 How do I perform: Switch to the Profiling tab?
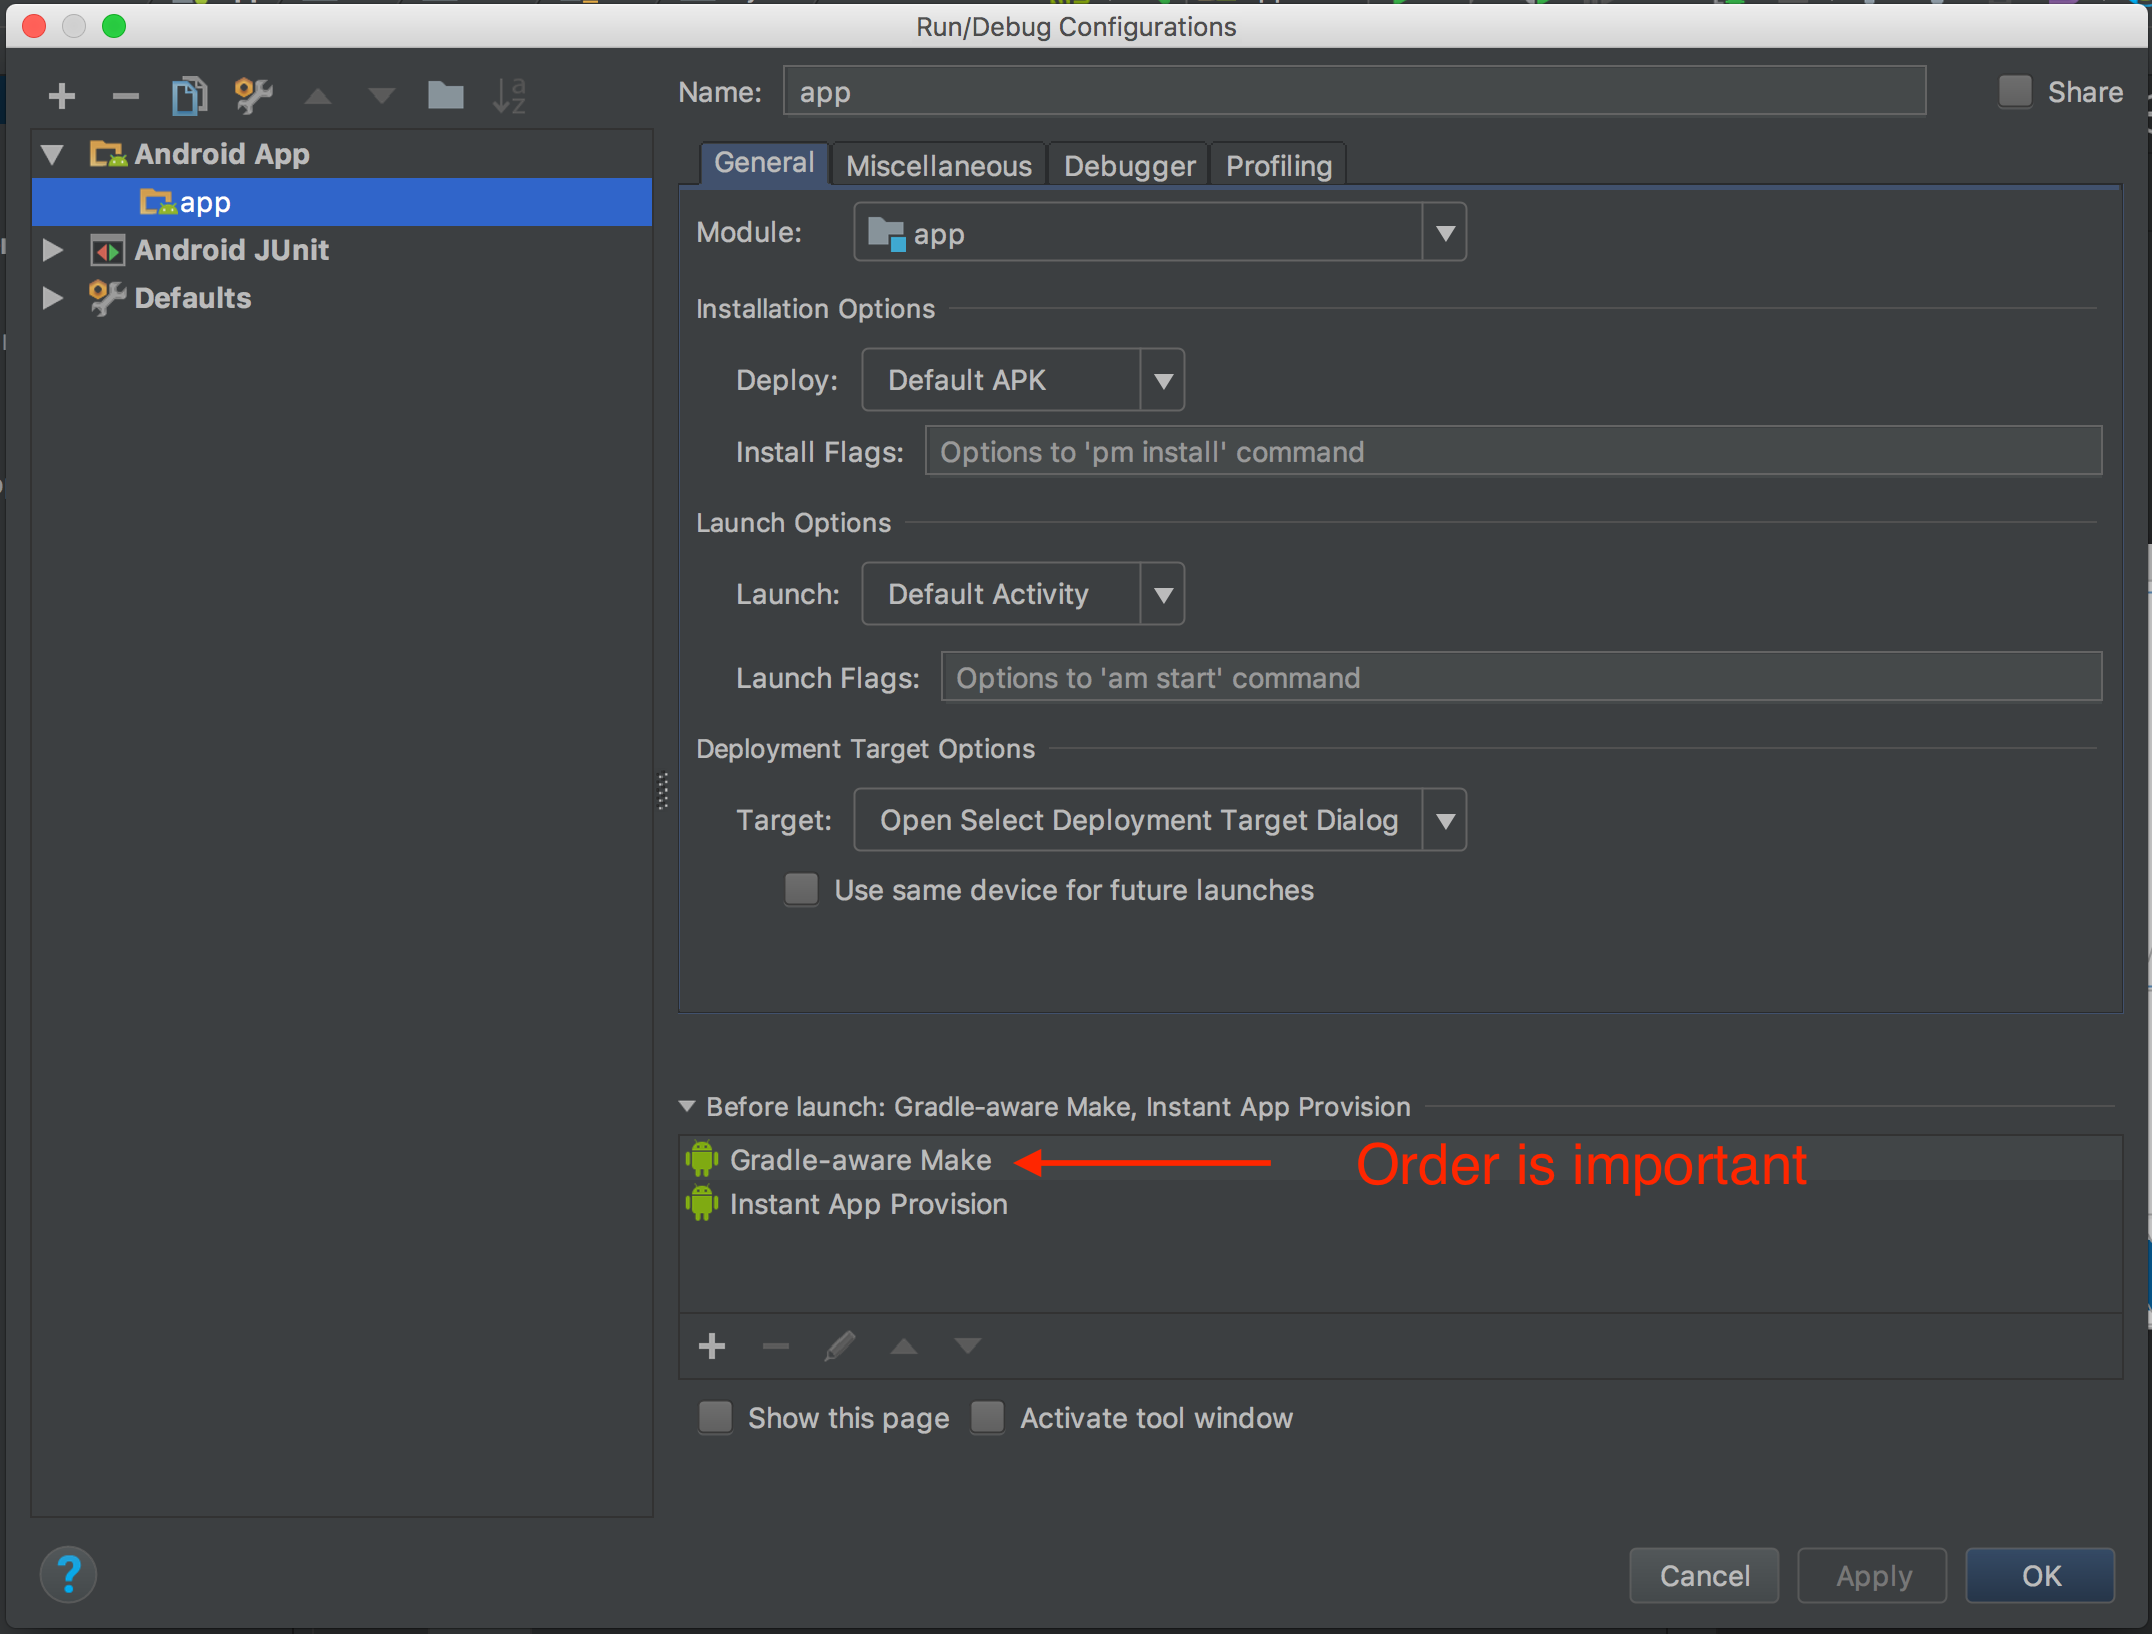tap(1279, 165)
